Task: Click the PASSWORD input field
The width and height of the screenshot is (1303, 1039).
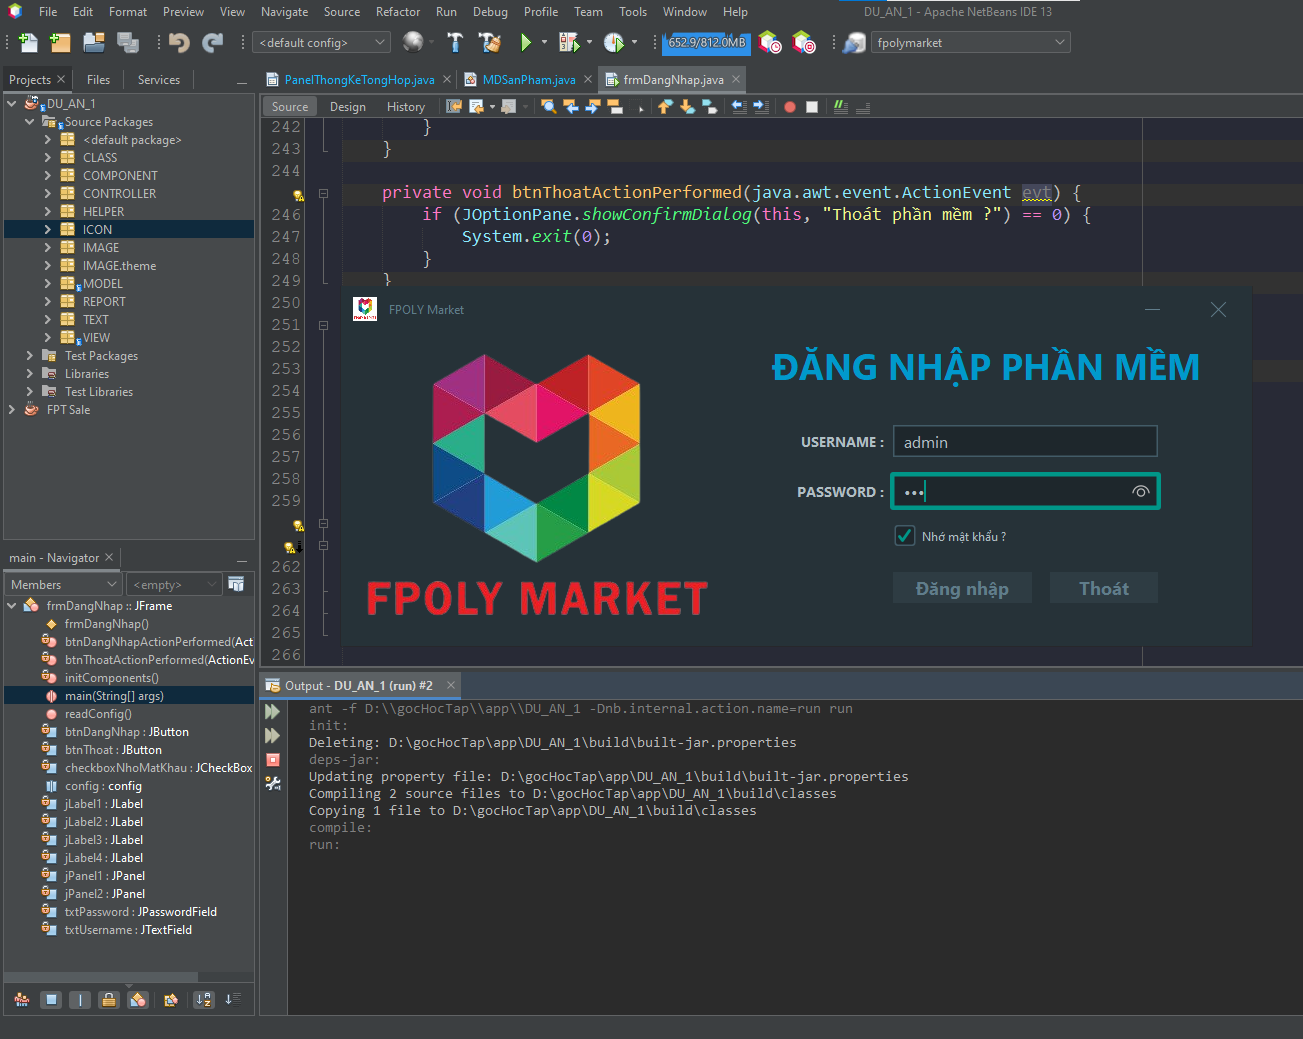Action: 1025,491
